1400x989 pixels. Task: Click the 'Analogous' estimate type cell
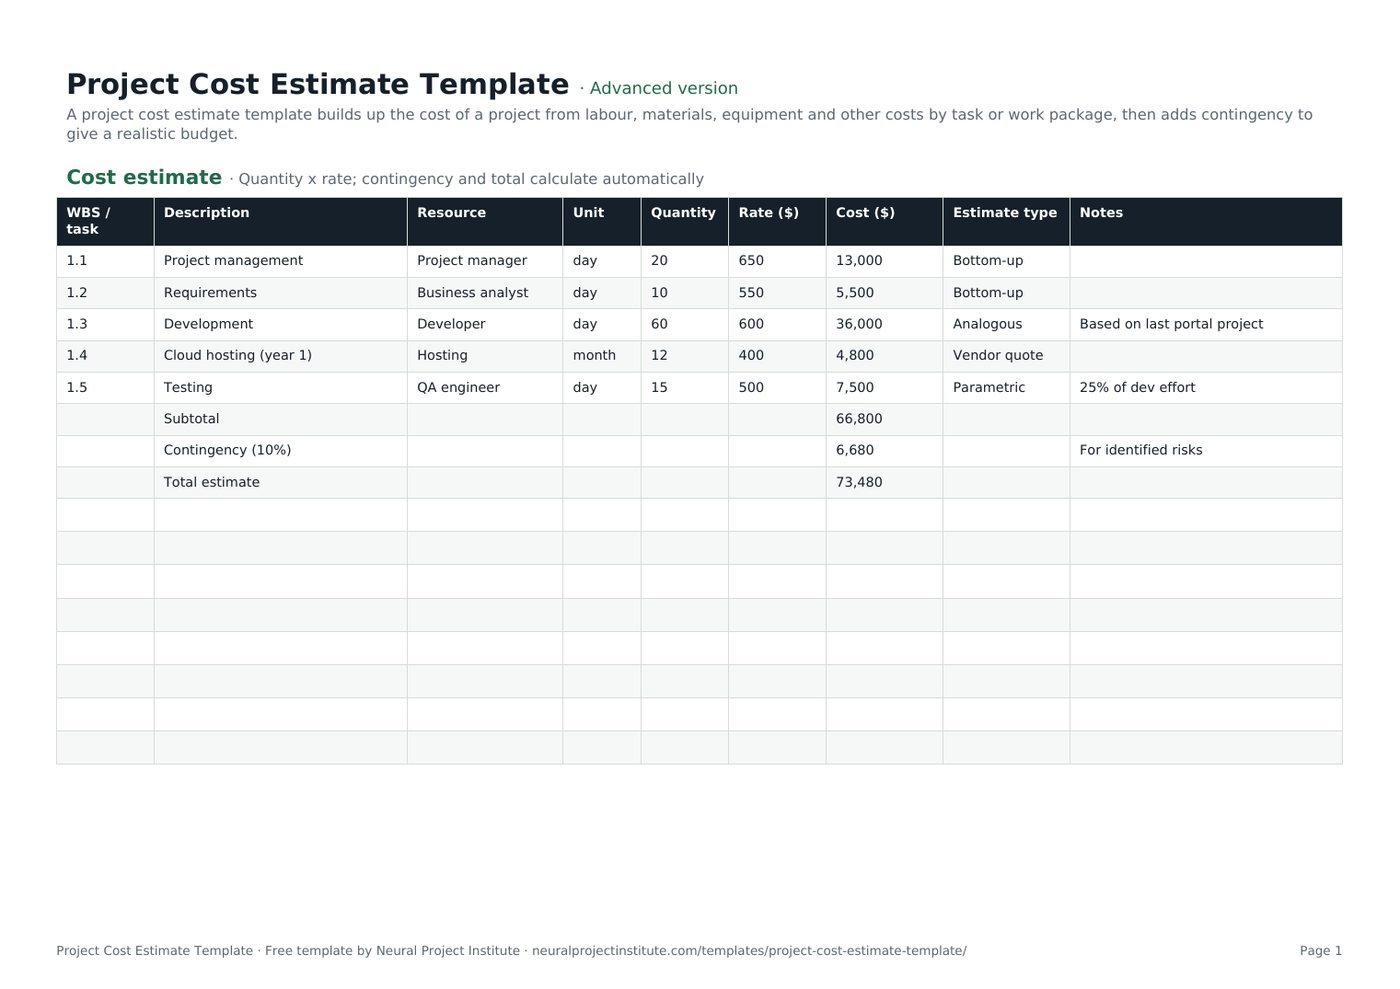point(1006,324)
